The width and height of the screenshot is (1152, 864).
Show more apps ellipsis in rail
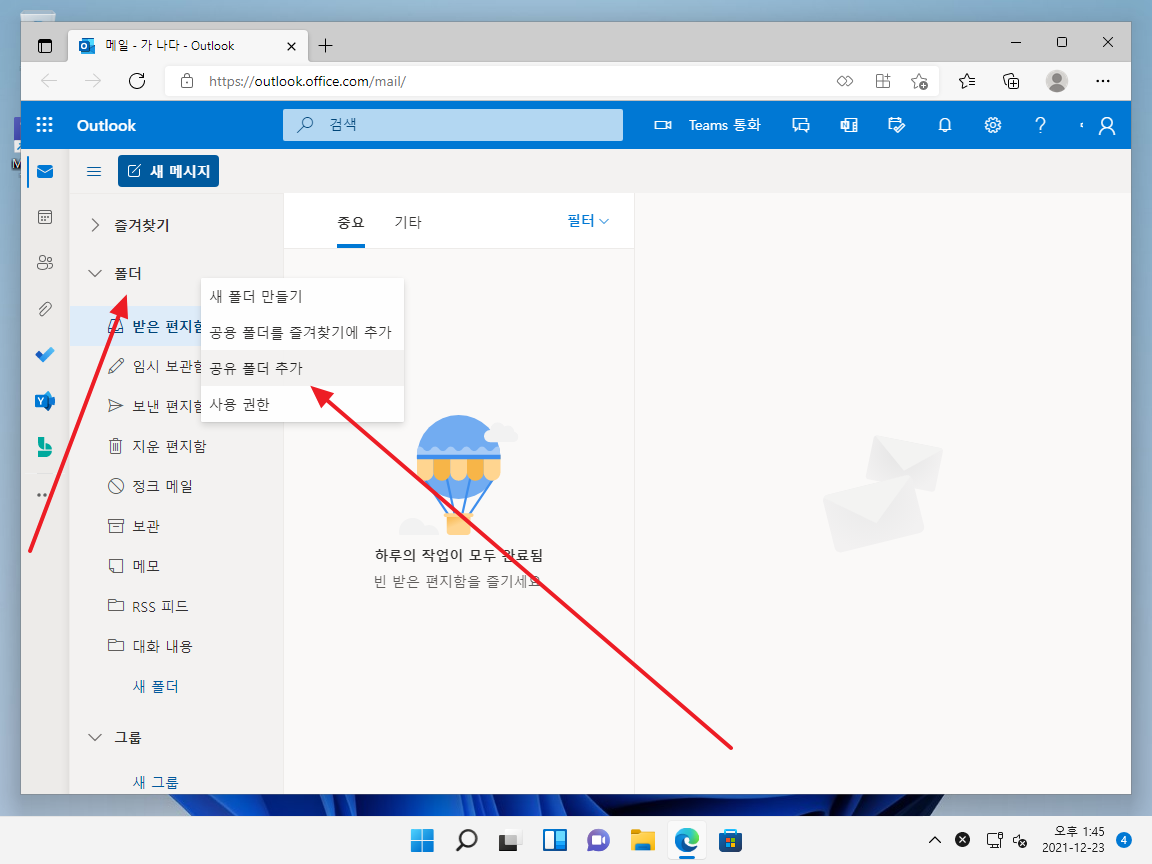(x=42, y=494)
